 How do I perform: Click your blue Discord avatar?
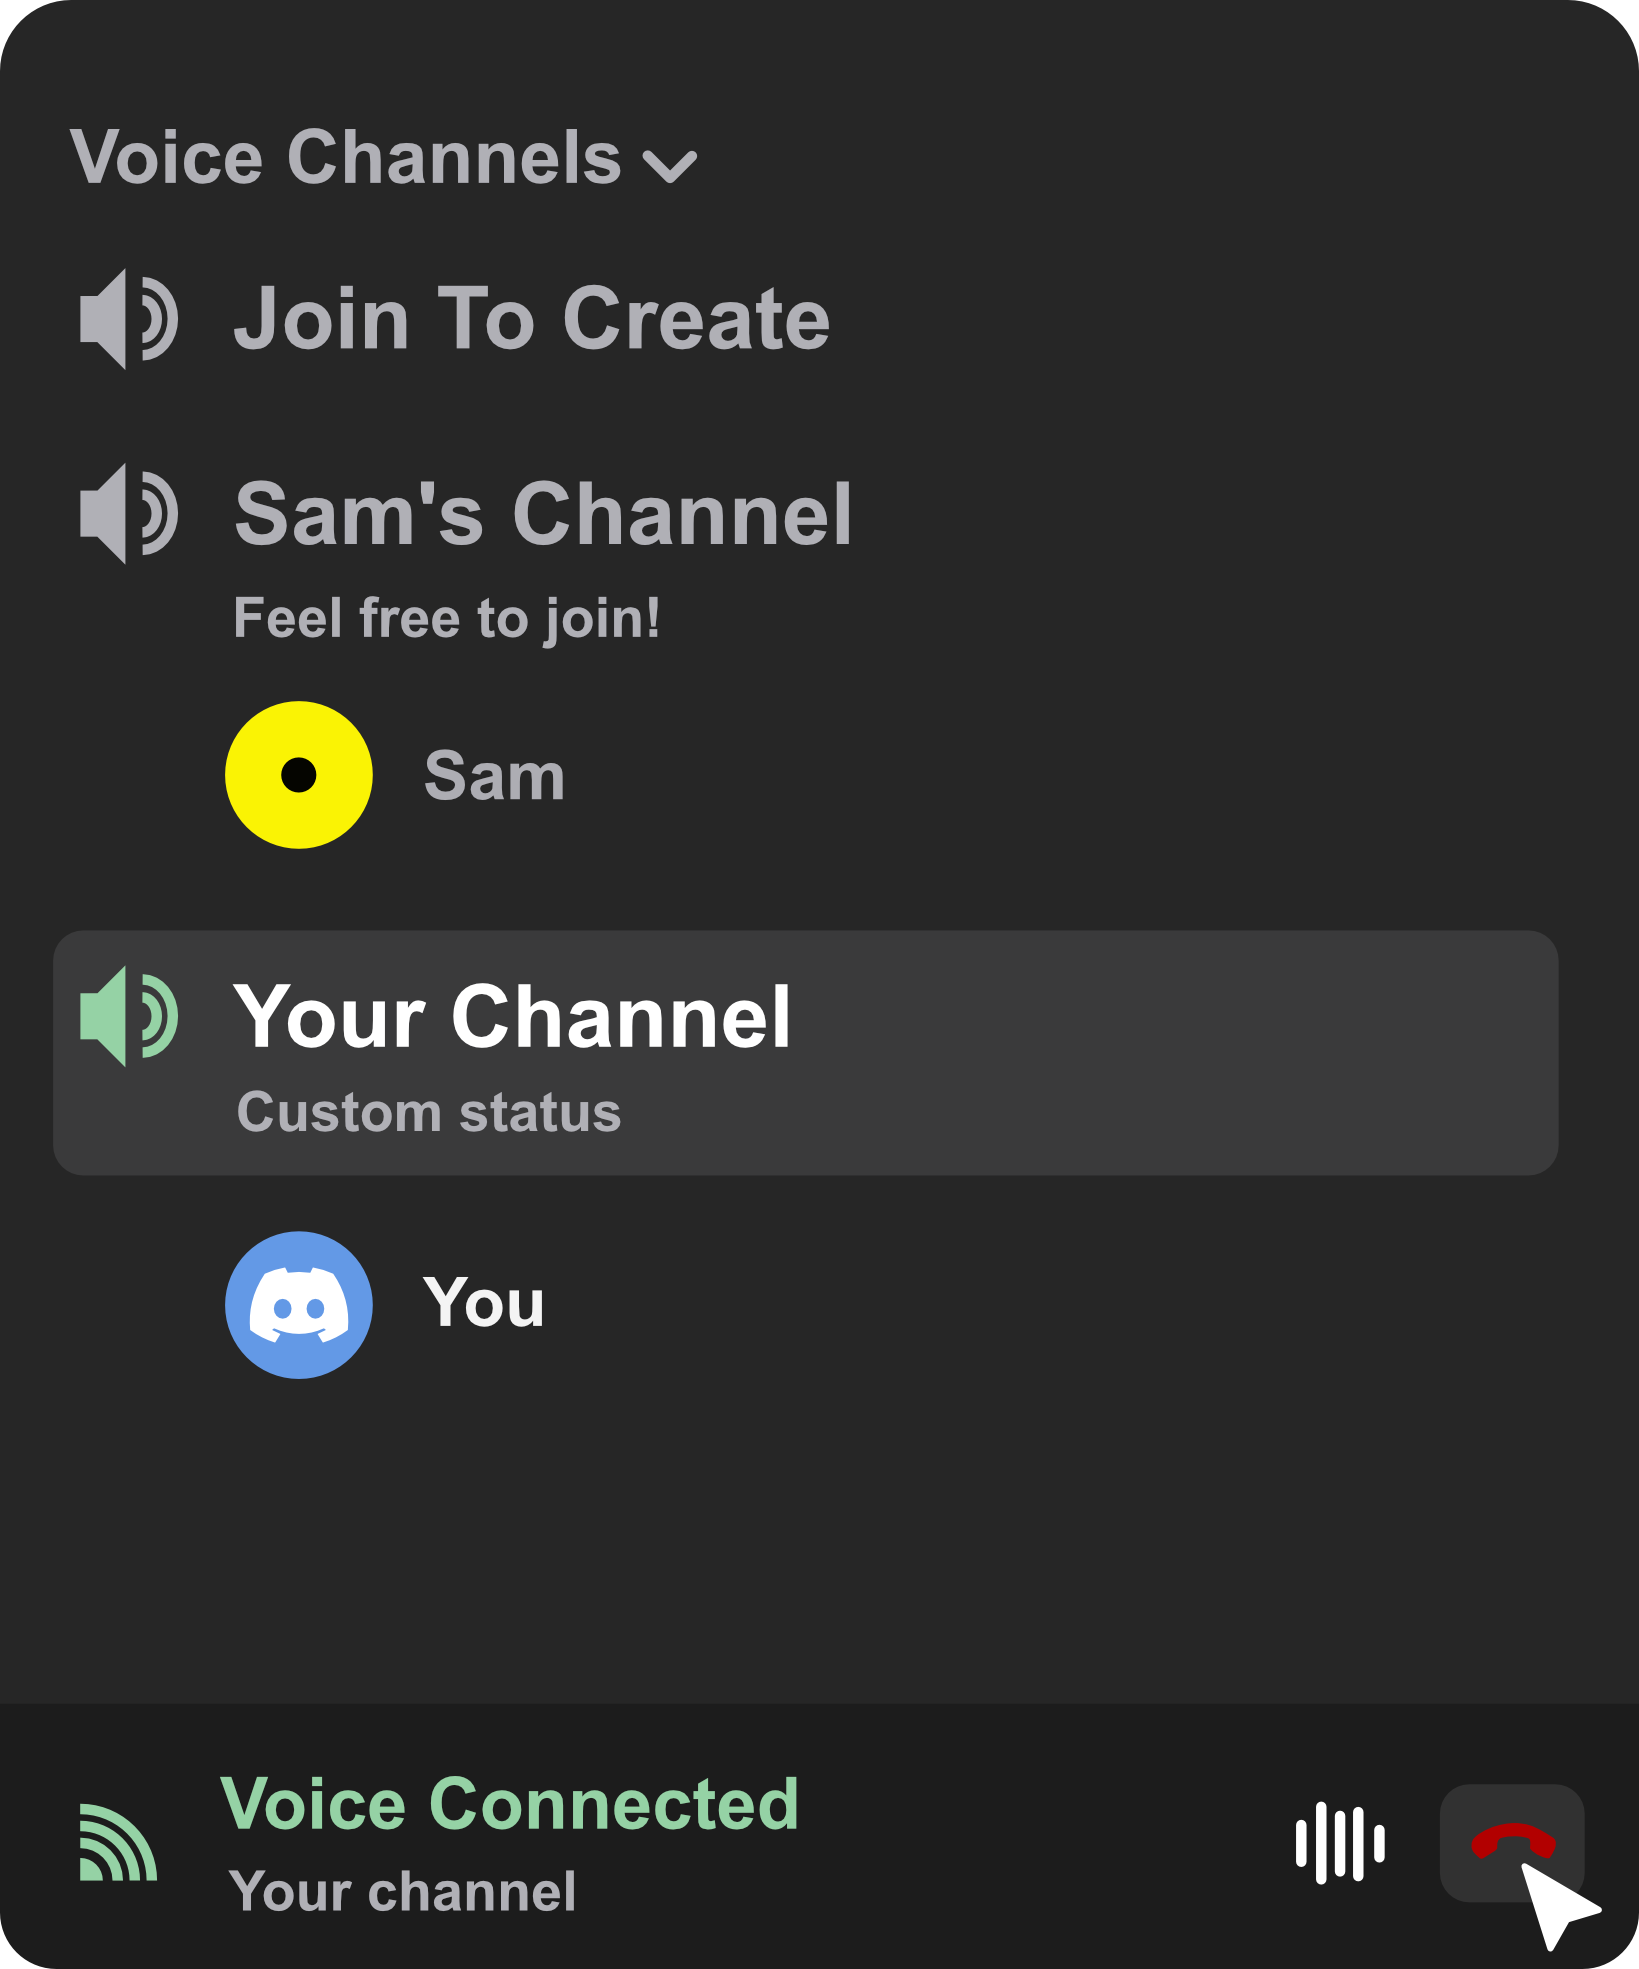tap(299, 1305)
